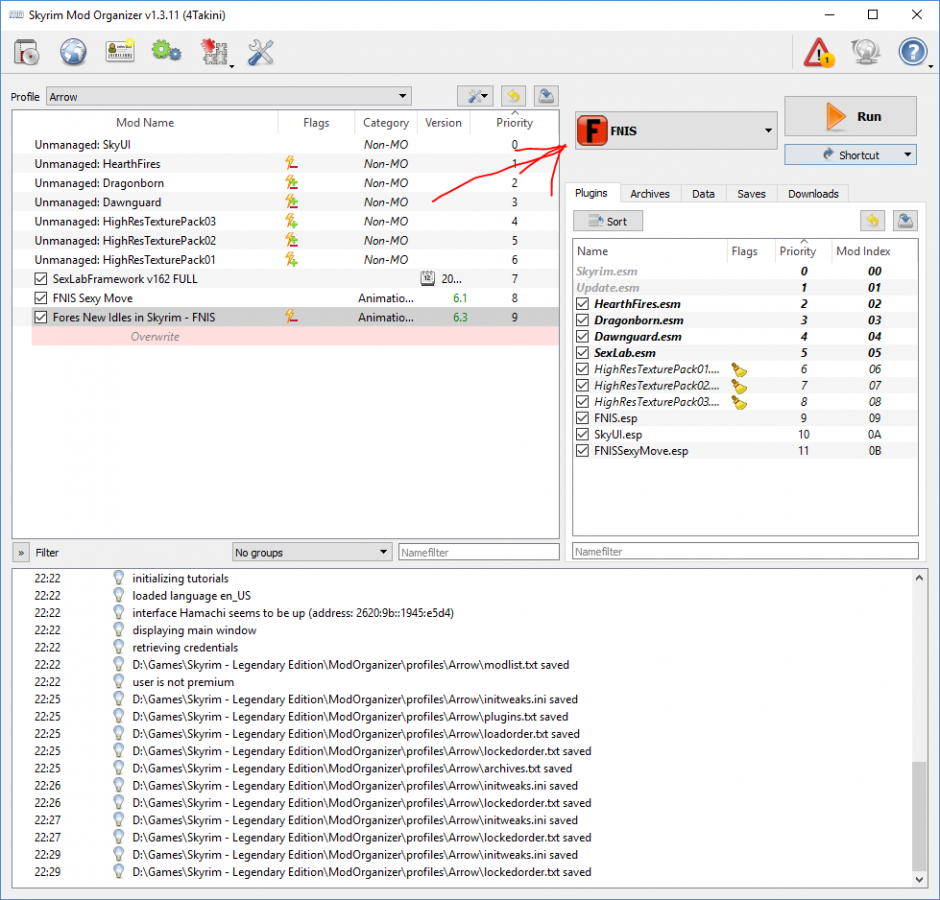Uncheck the FNIS Sexy Move mod

coord(41,298)
